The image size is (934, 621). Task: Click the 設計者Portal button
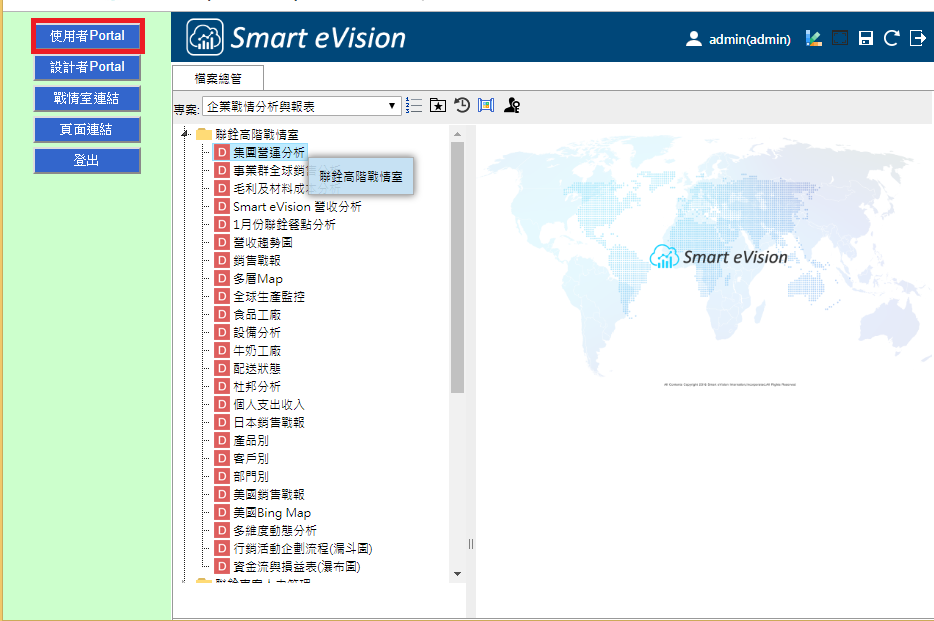coord(87,67)
